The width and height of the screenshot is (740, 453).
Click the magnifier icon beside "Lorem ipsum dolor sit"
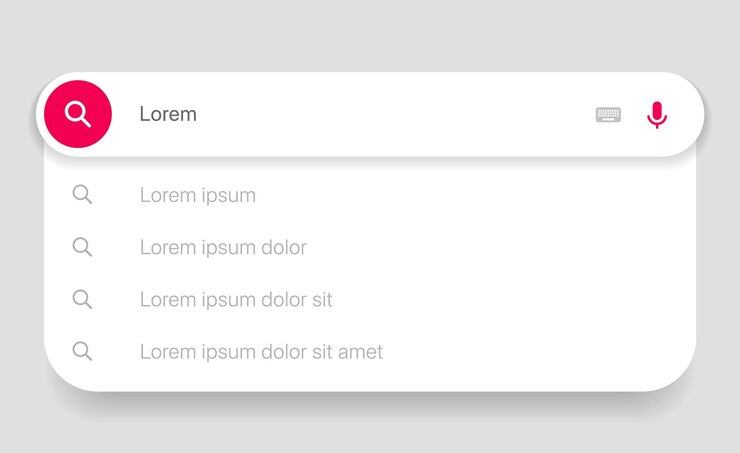[82, 299]
